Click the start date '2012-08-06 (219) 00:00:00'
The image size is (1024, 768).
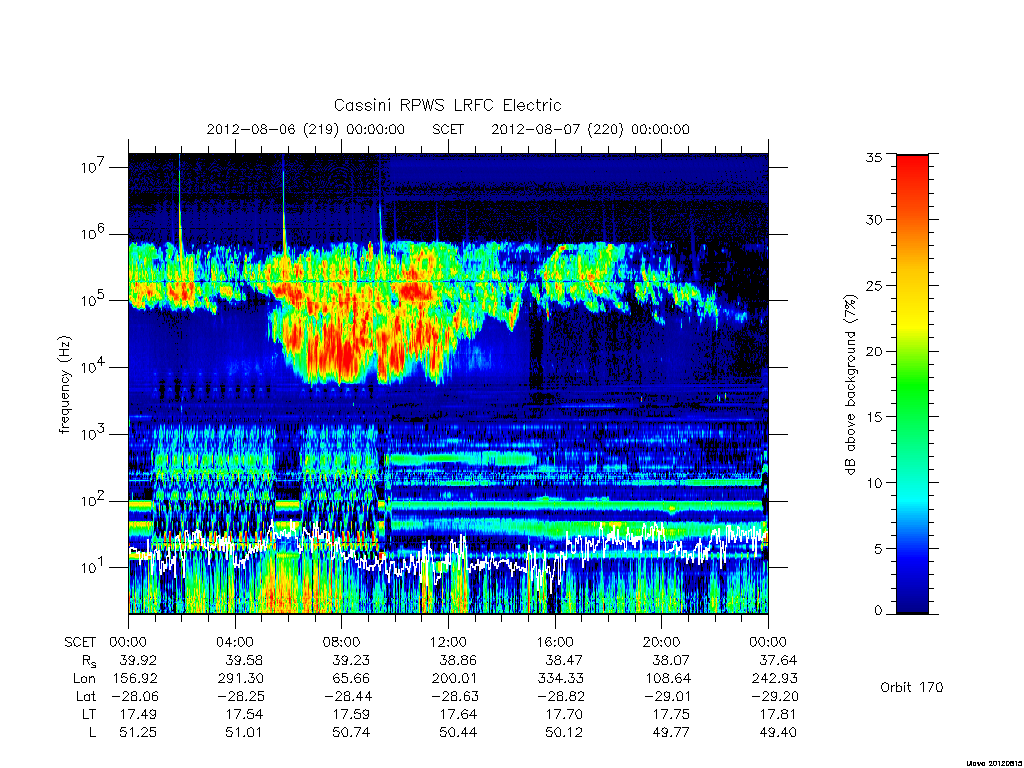pyautogui.click(x=306, y=129)
